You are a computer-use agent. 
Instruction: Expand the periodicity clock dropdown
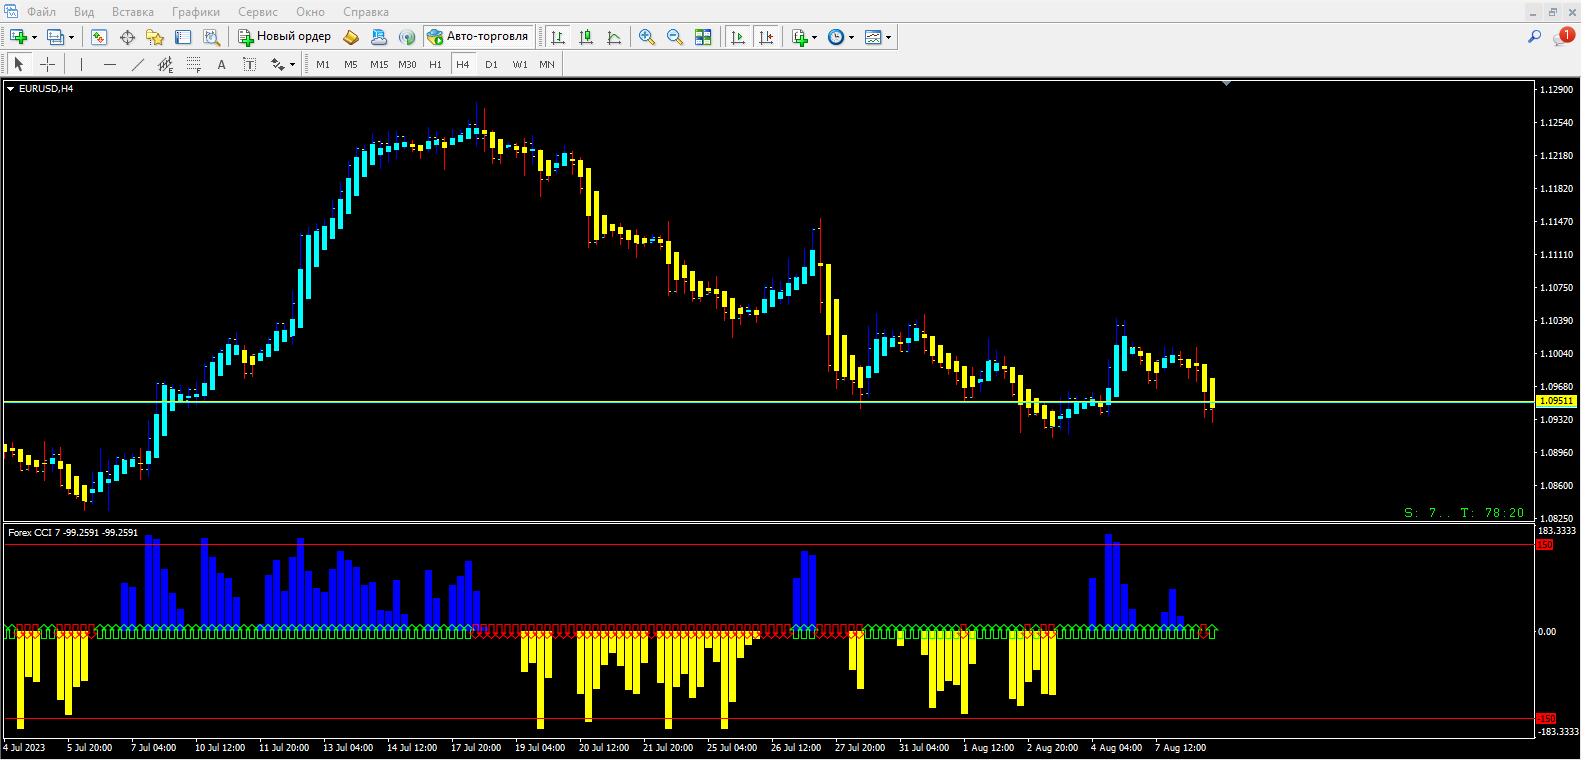coord(852,37)
